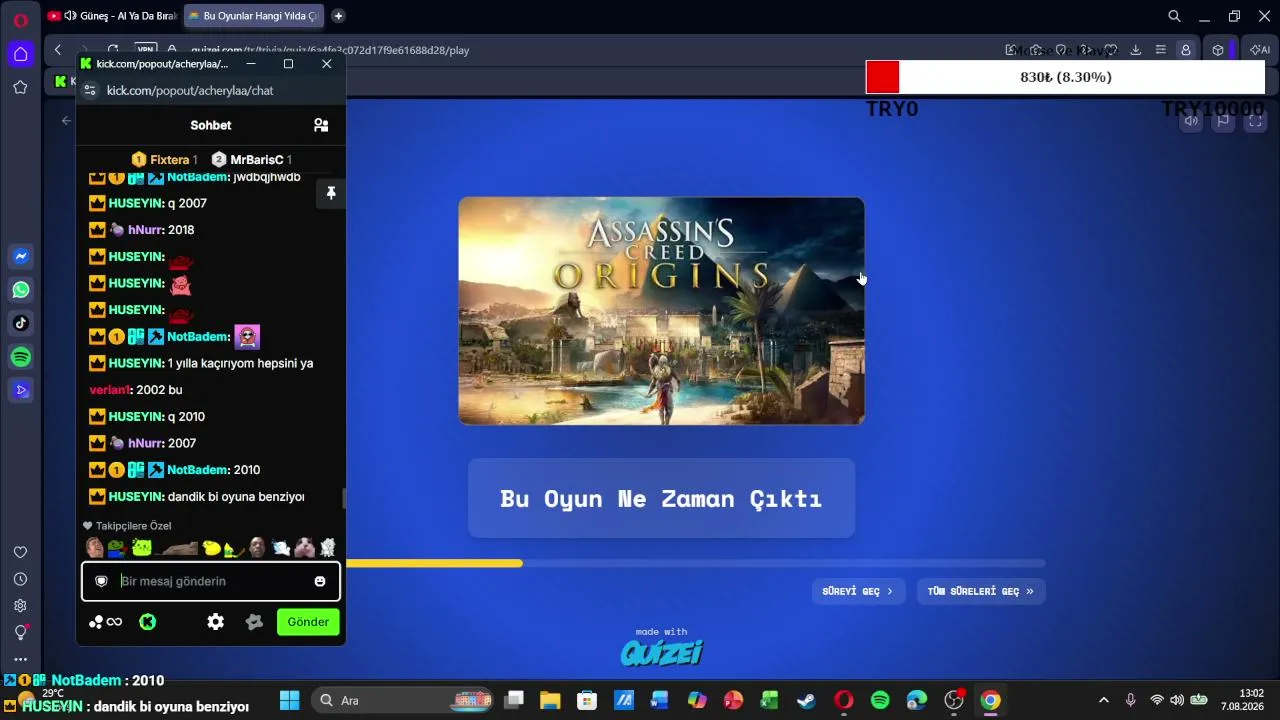1280x720 pixels.
Task: Click the channel points infinity icon
Action: point(105,622)
